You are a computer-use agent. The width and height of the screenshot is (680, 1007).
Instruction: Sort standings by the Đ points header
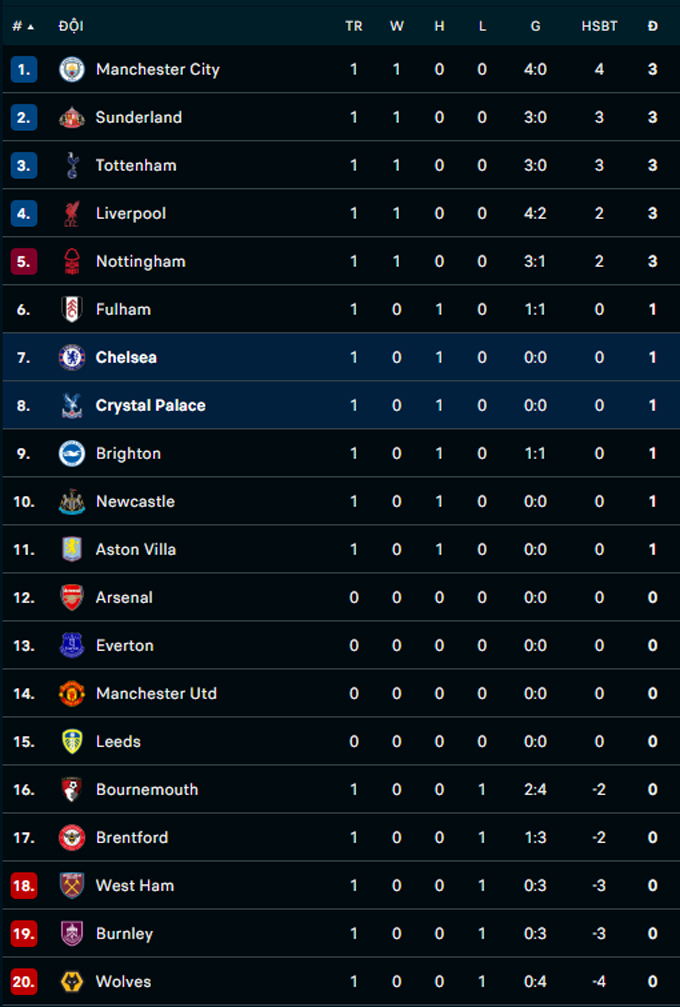[x=653, y=26]
